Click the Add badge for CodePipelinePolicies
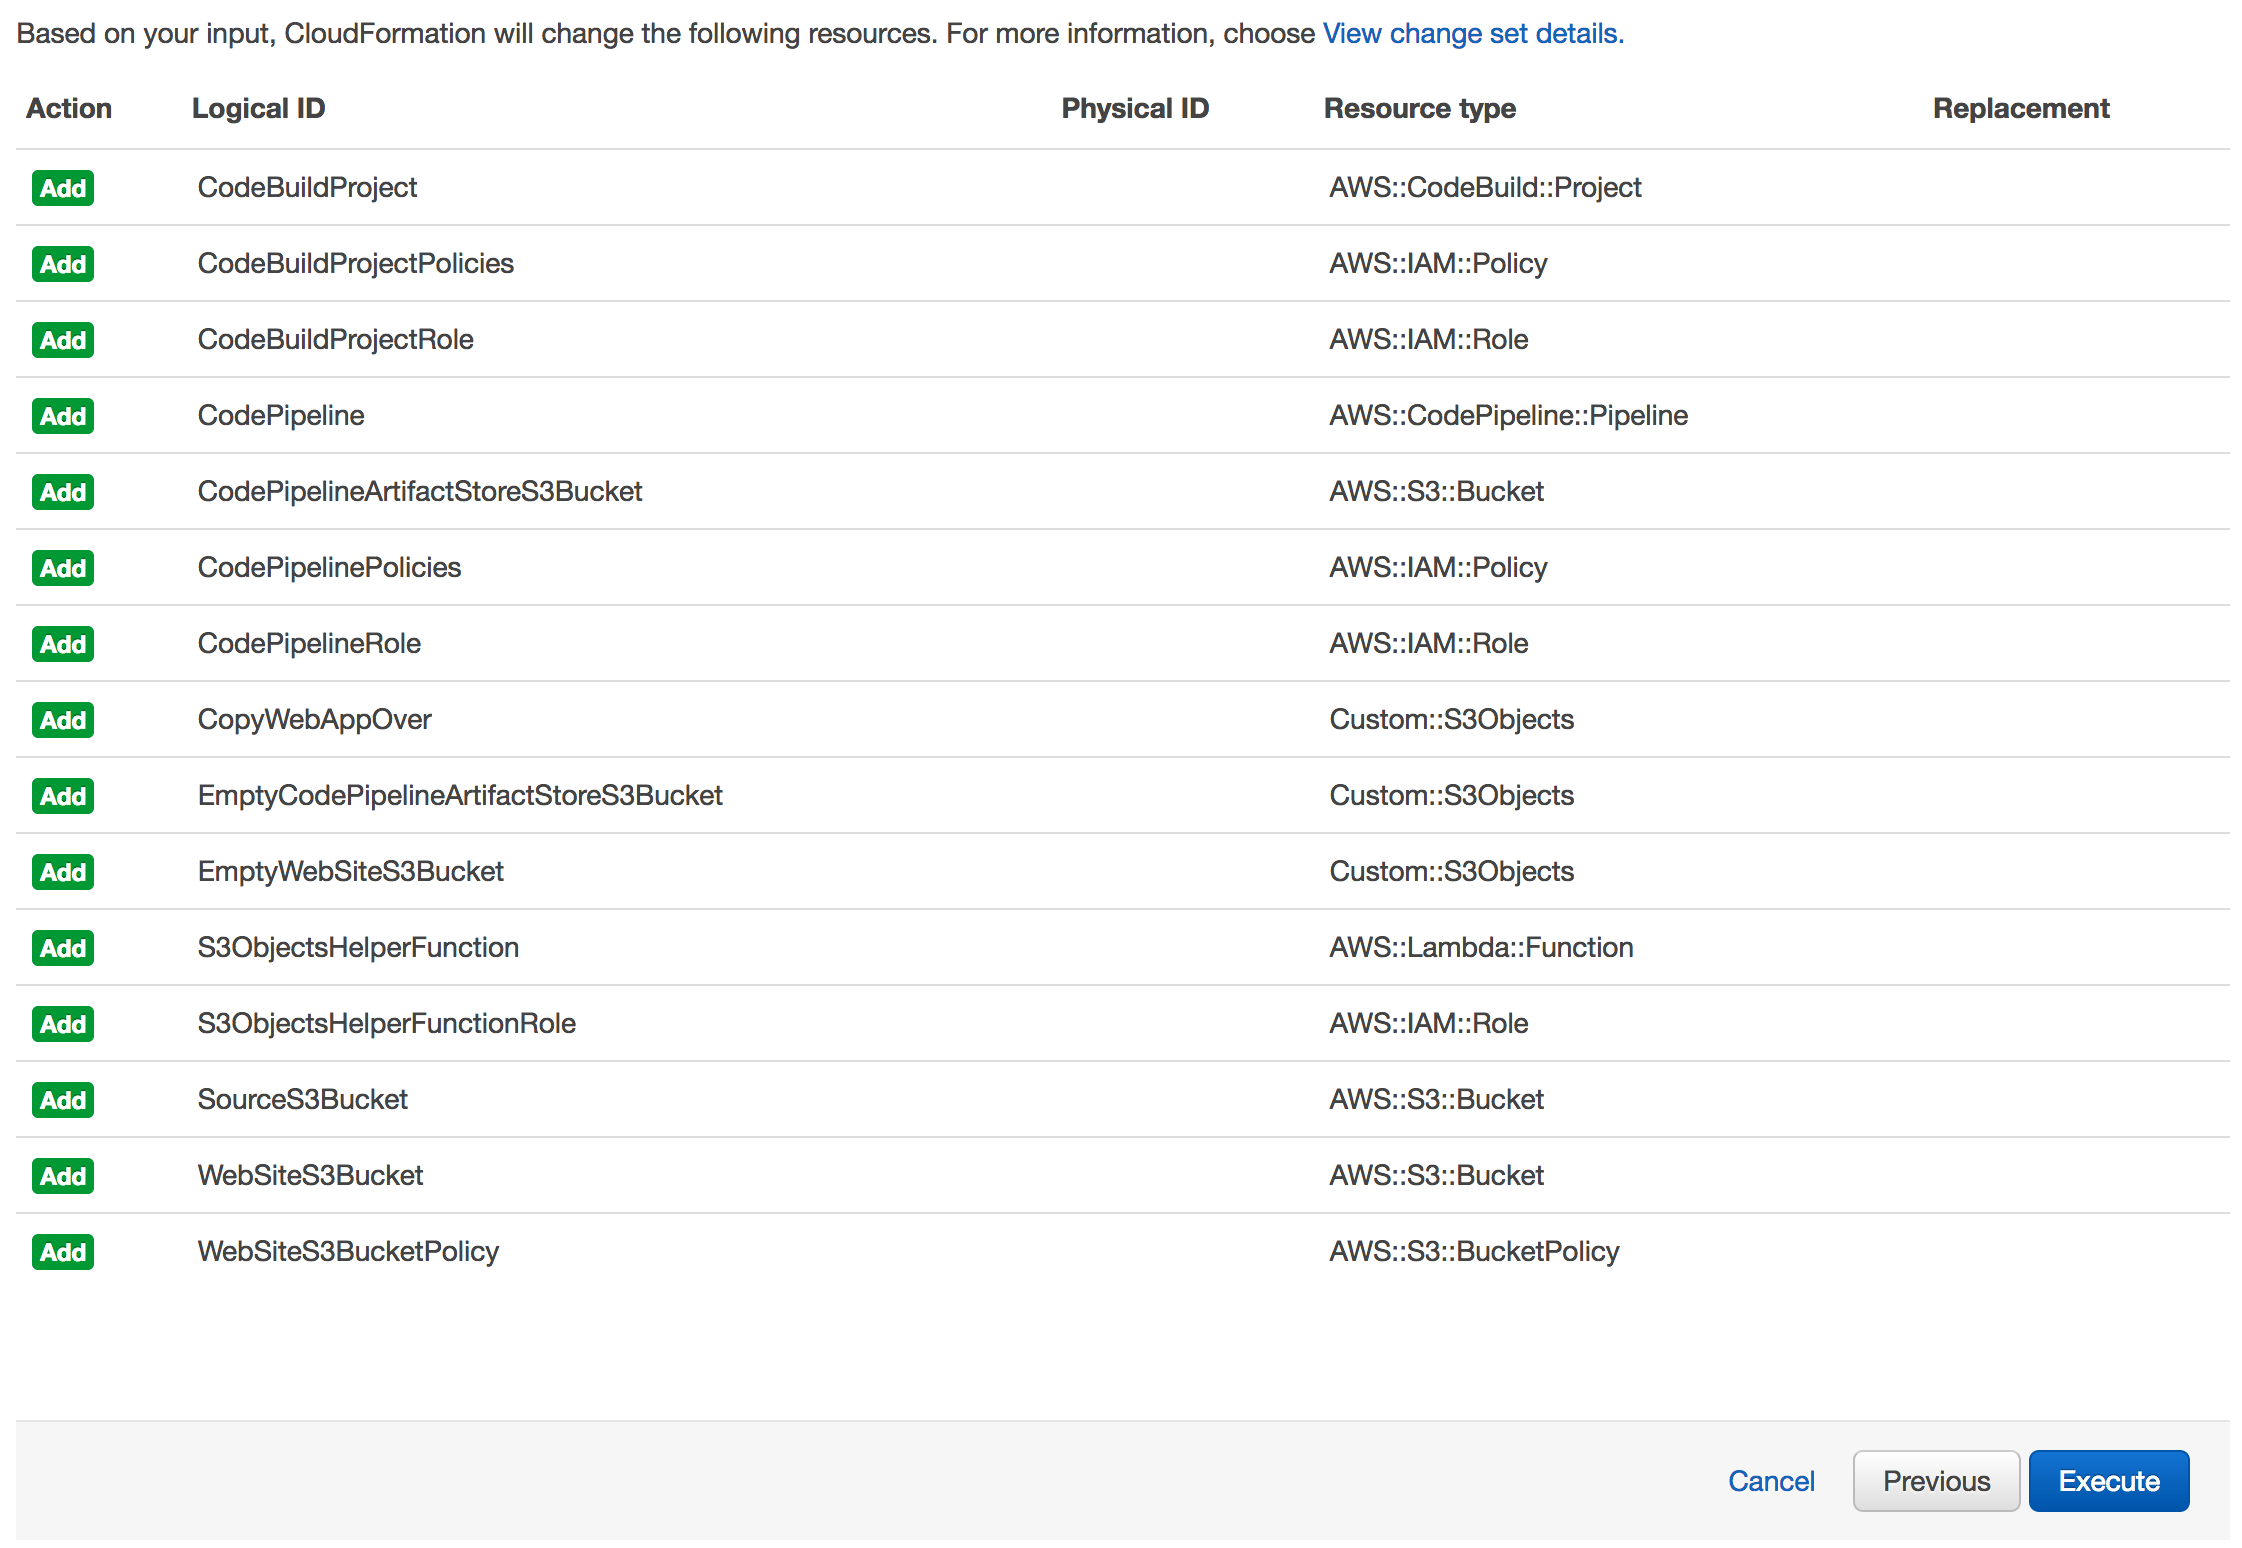The height and width of the screenshot is (1548, 2242). click(x=63, y=568)
